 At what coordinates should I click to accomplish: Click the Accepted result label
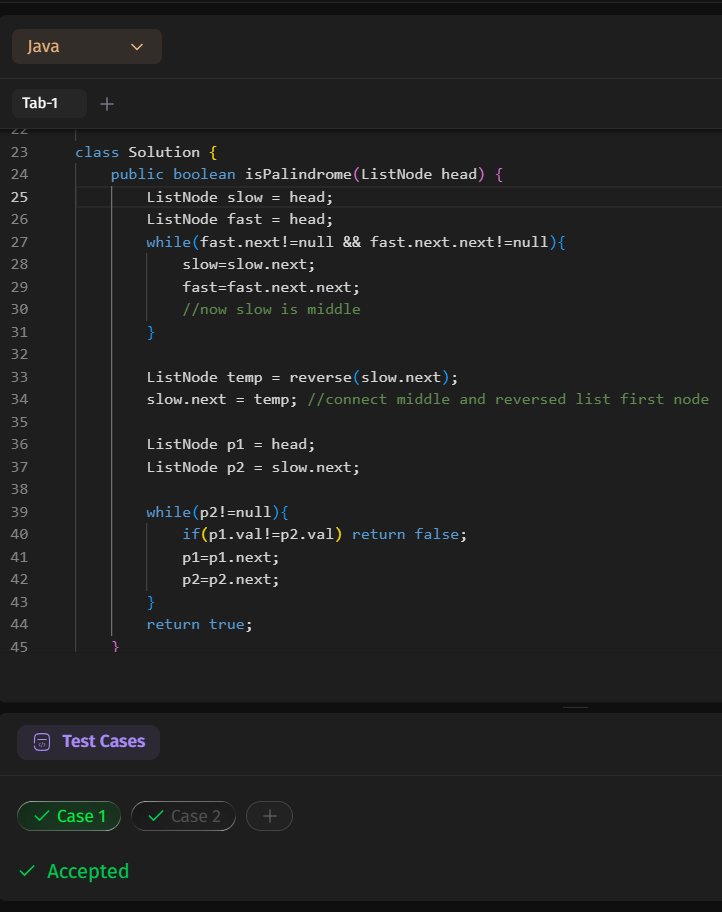pyautogui.click(x=88, y=871)
